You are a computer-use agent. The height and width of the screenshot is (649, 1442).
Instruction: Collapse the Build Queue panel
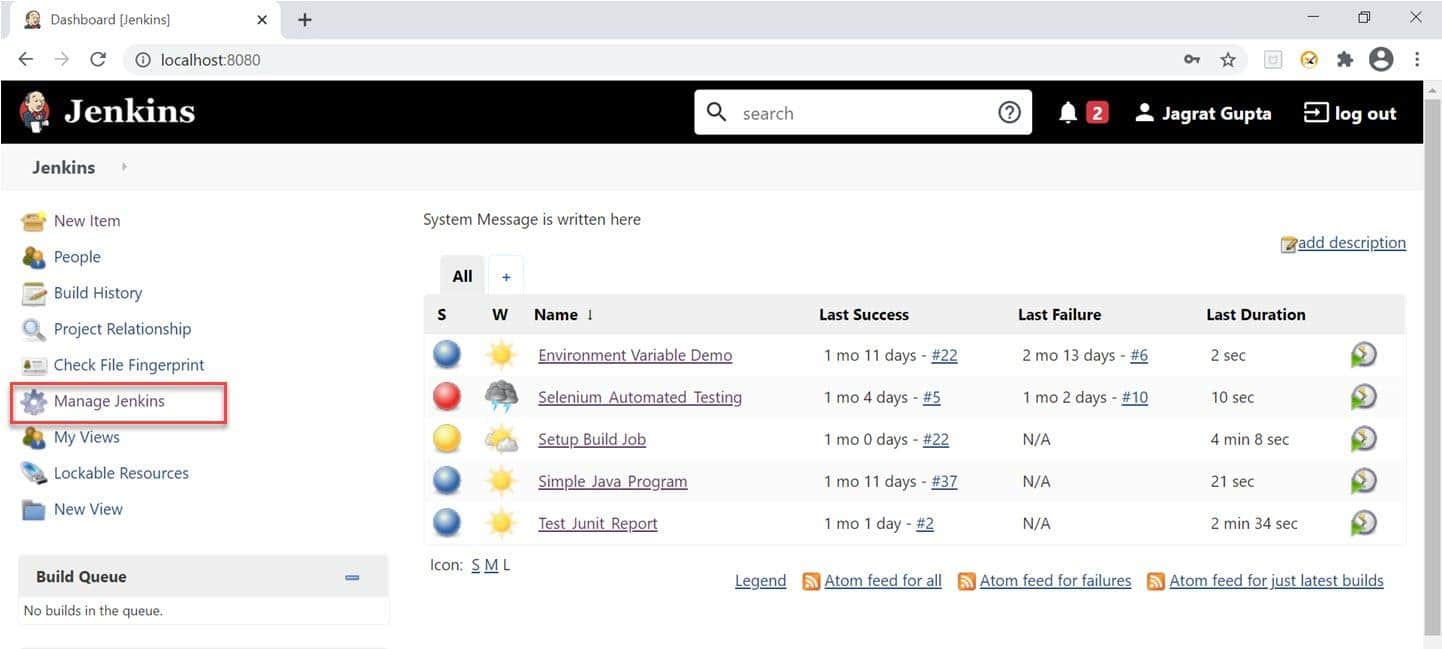point(351,577)
